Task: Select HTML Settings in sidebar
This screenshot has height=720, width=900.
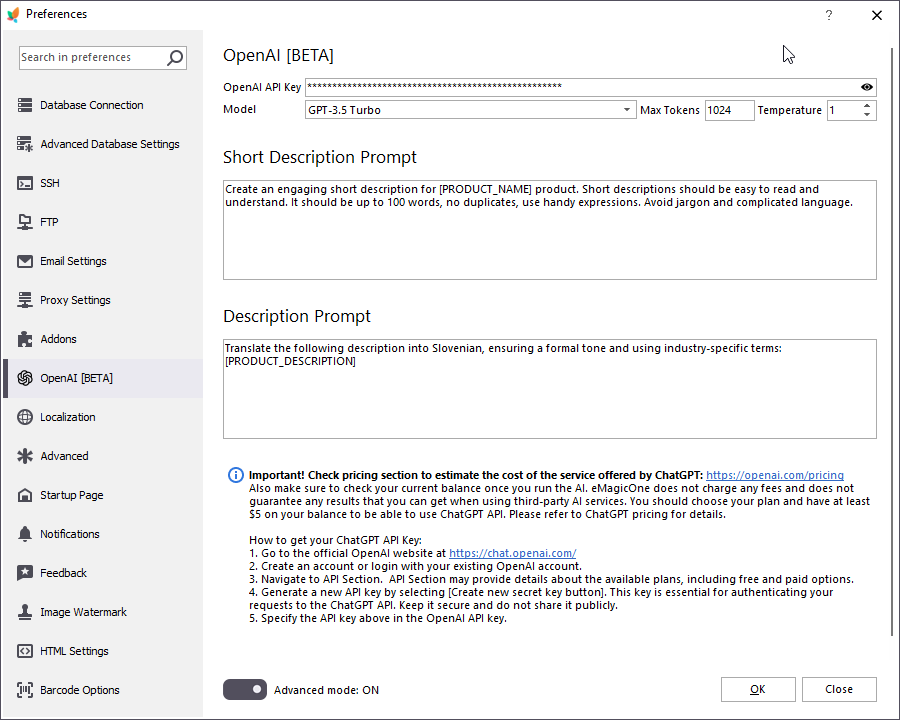Action: coord(103,652)
